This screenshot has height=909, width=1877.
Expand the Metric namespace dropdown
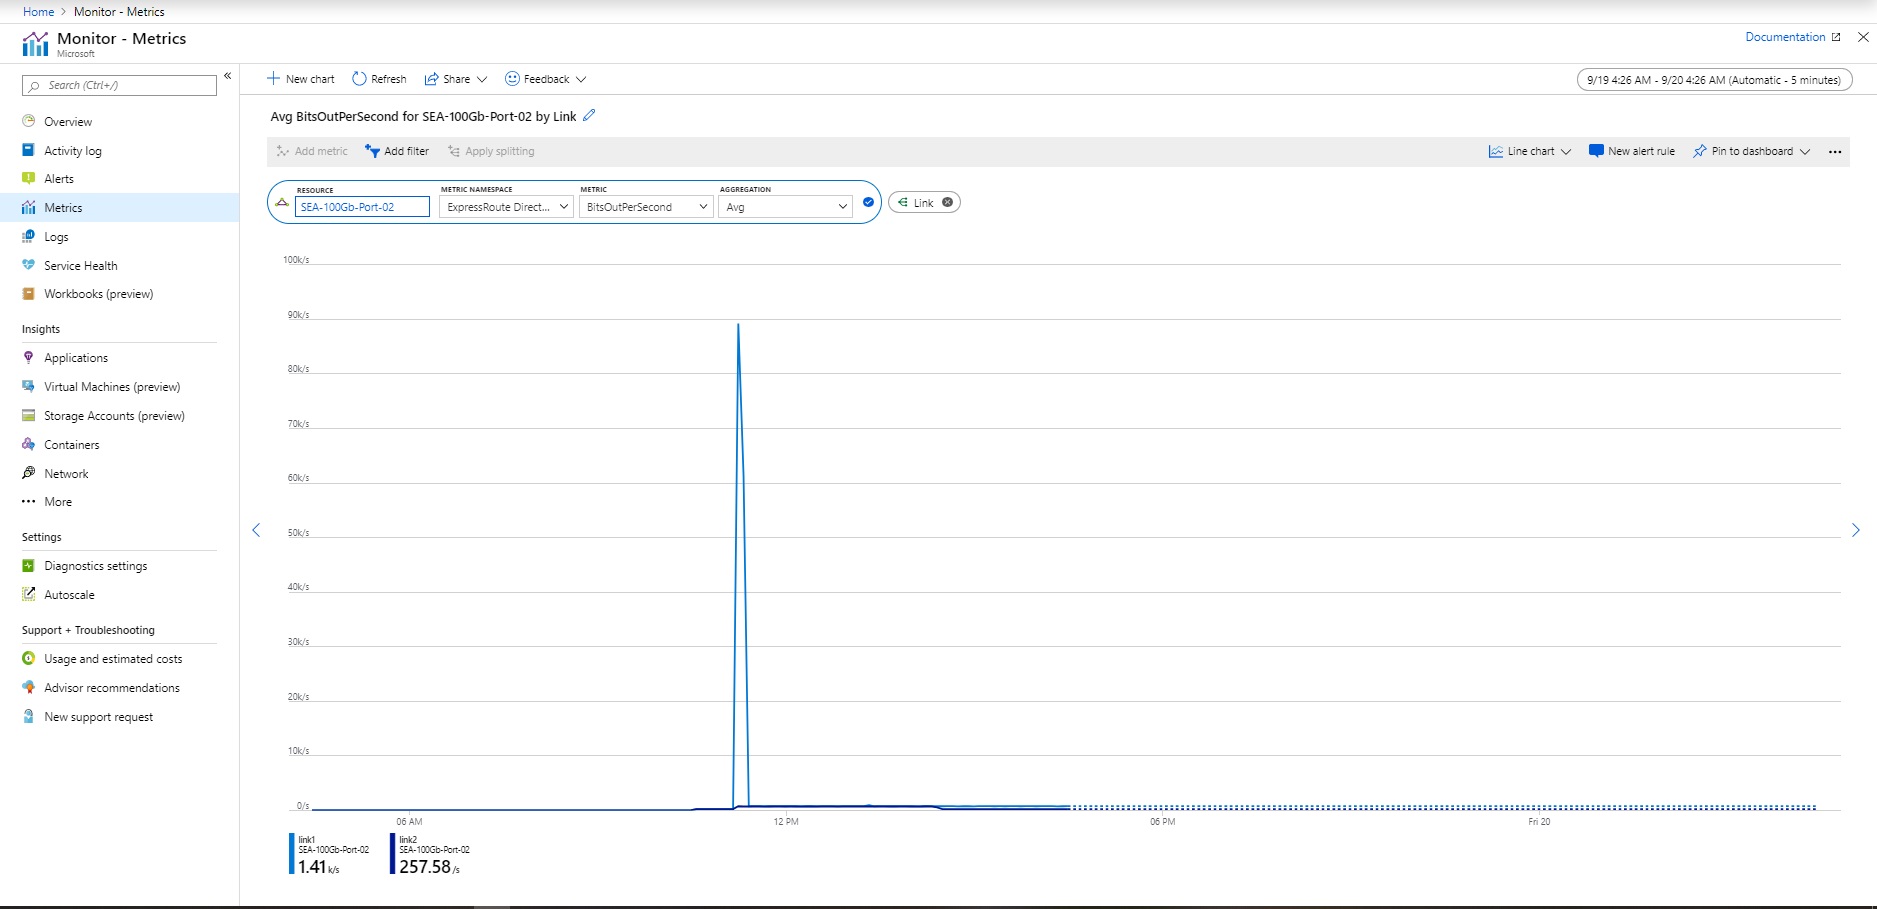(x=505, y=206)
